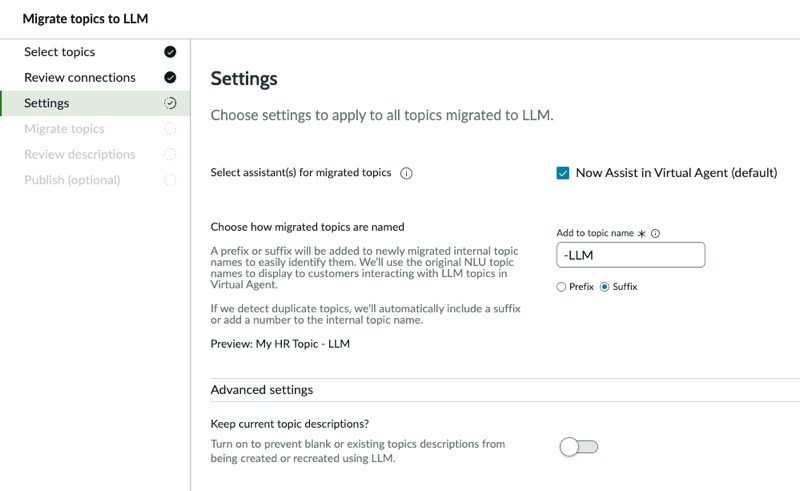Enable the Keep current topic descriptions toggle
Viewport: 800px width, 491px height.
(x=579, y=447)
